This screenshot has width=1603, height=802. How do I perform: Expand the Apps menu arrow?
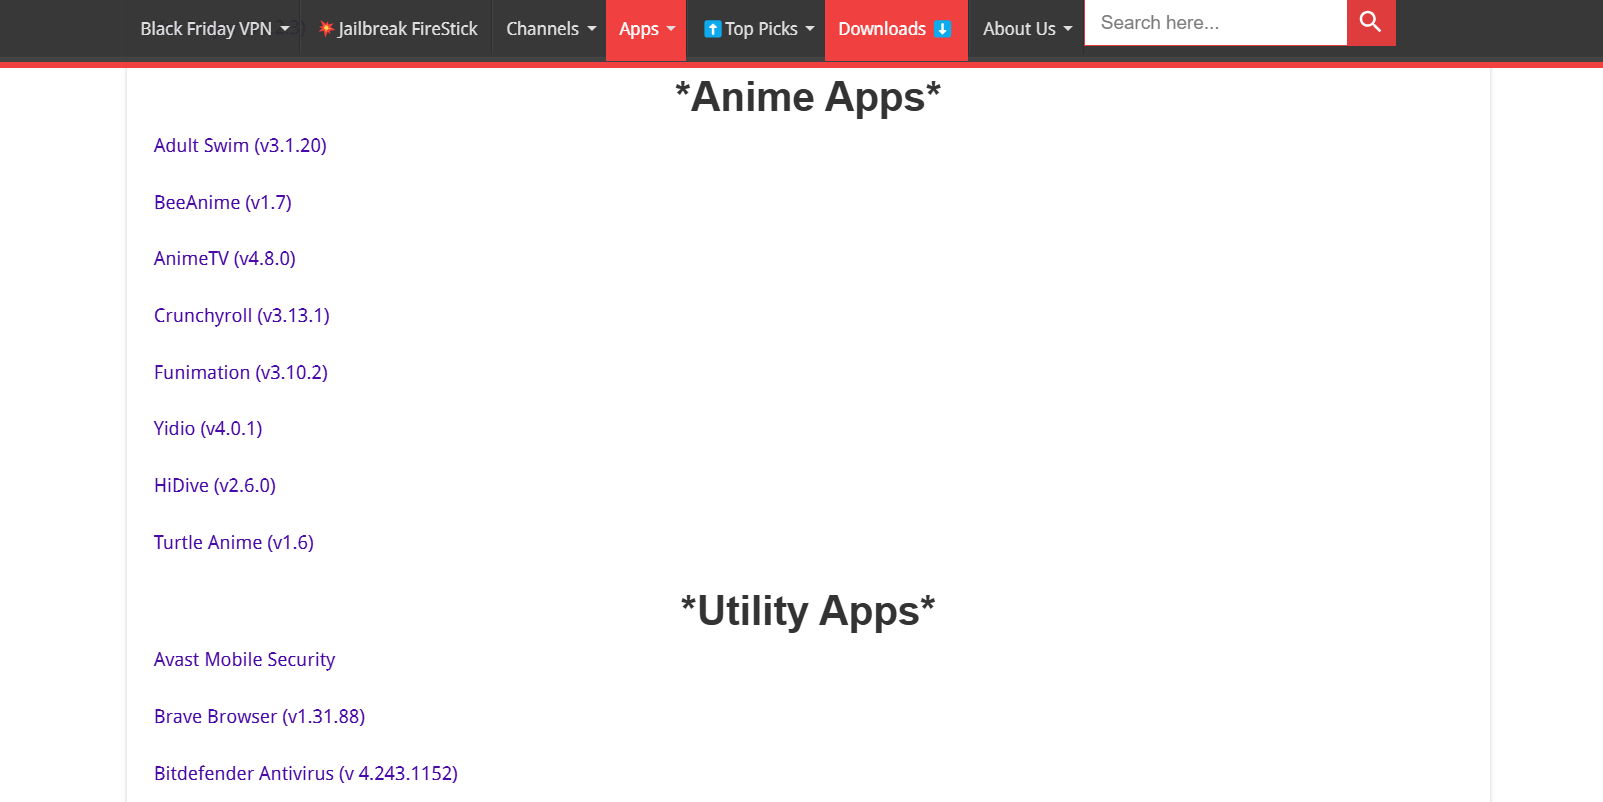point(671,29)
